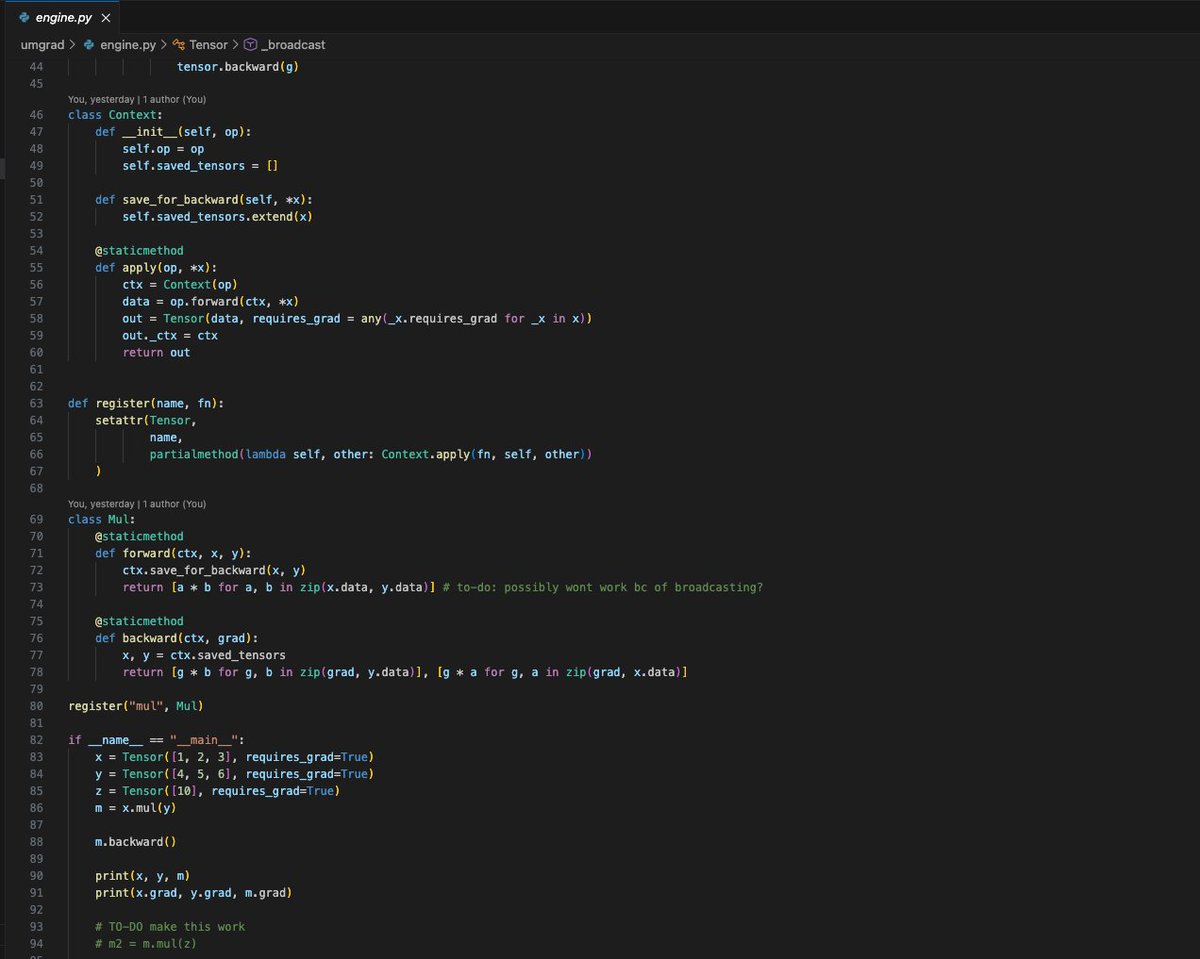
Task: Click line number 46 in the gutter
Action: (x=36, y=115)
